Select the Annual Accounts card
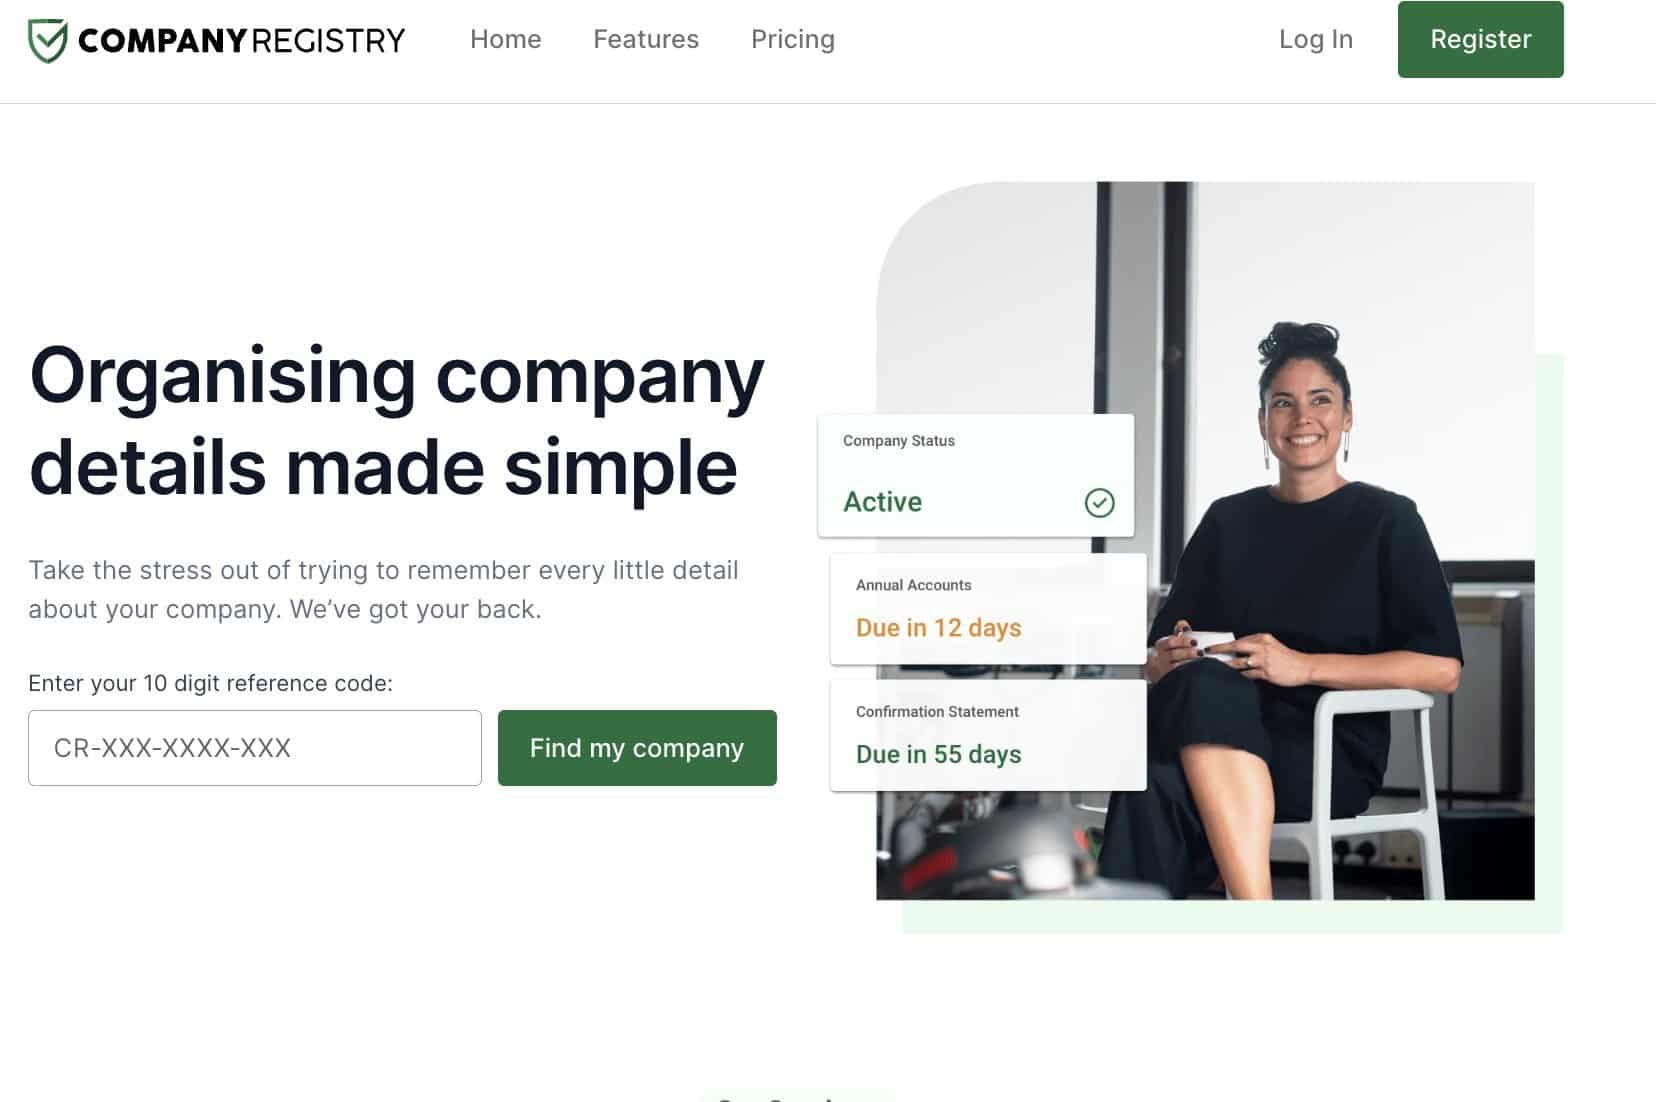This screenshot has height=1102, width=1656. point(988,609)
